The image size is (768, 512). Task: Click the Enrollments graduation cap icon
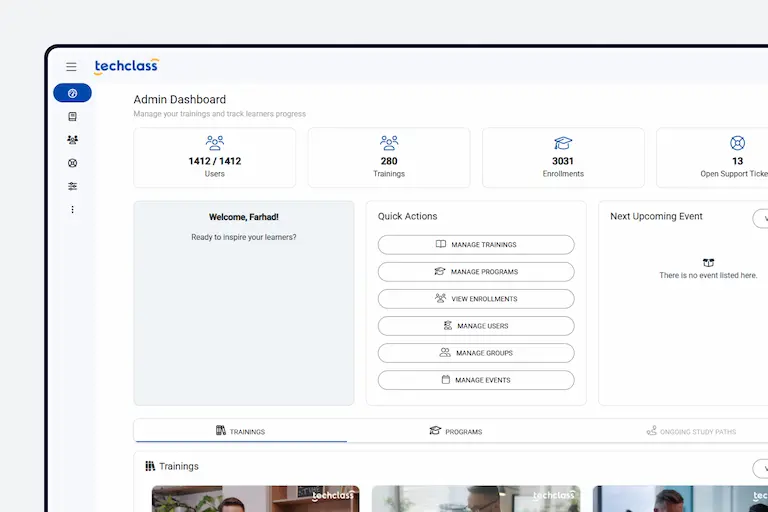coord(563,143)
